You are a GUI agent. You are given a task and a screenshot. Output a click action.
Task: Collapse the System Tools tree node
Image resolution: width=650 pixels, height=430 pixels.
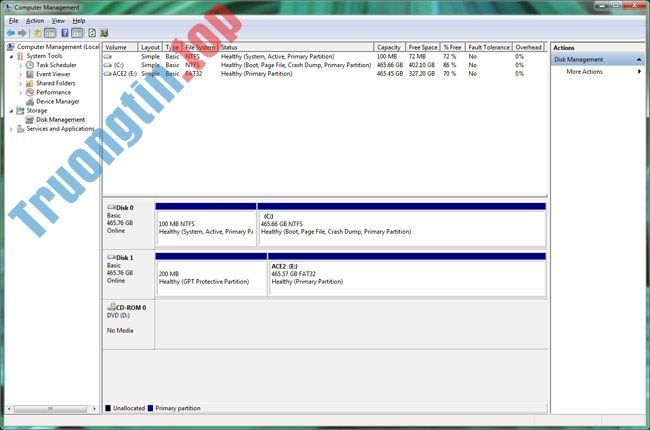coord(11,56)
